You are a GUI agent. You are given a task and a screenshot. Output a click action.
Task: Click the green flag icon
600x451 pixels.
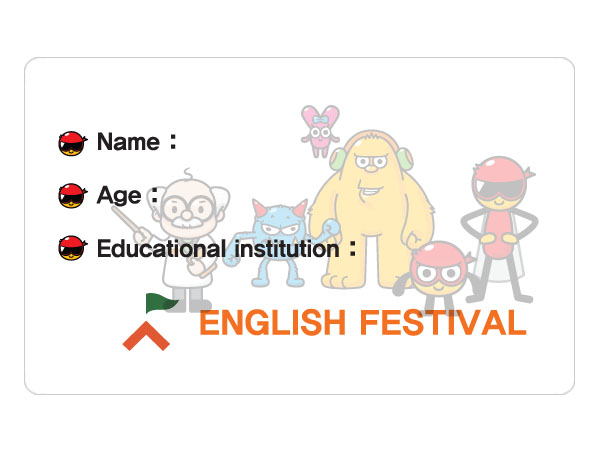[x=162, y=303]
